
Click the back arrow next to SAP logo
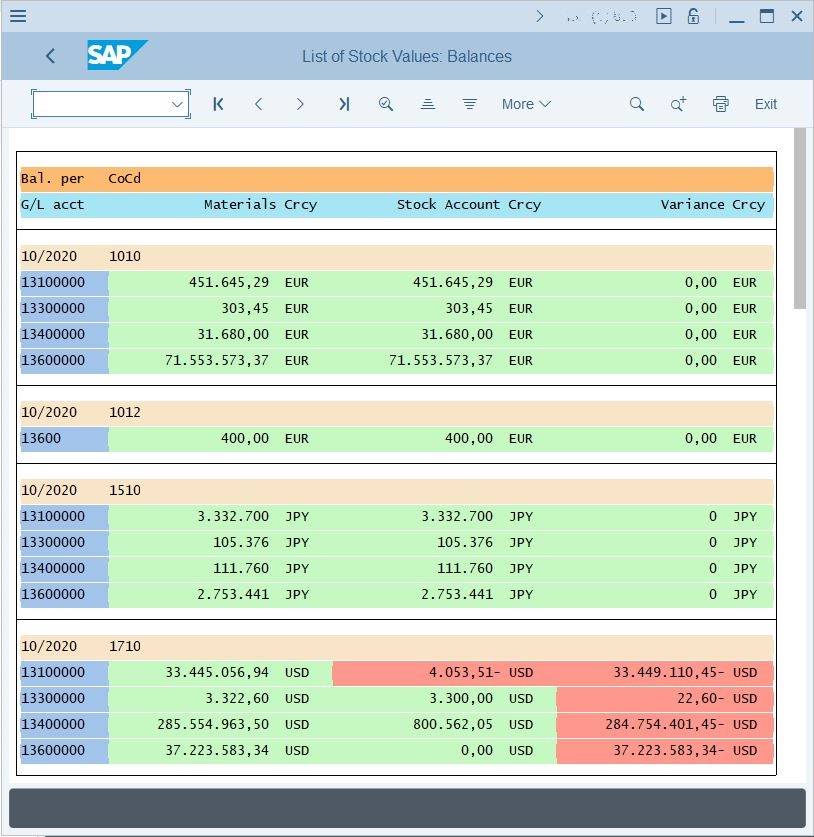(x=51, y=56)
